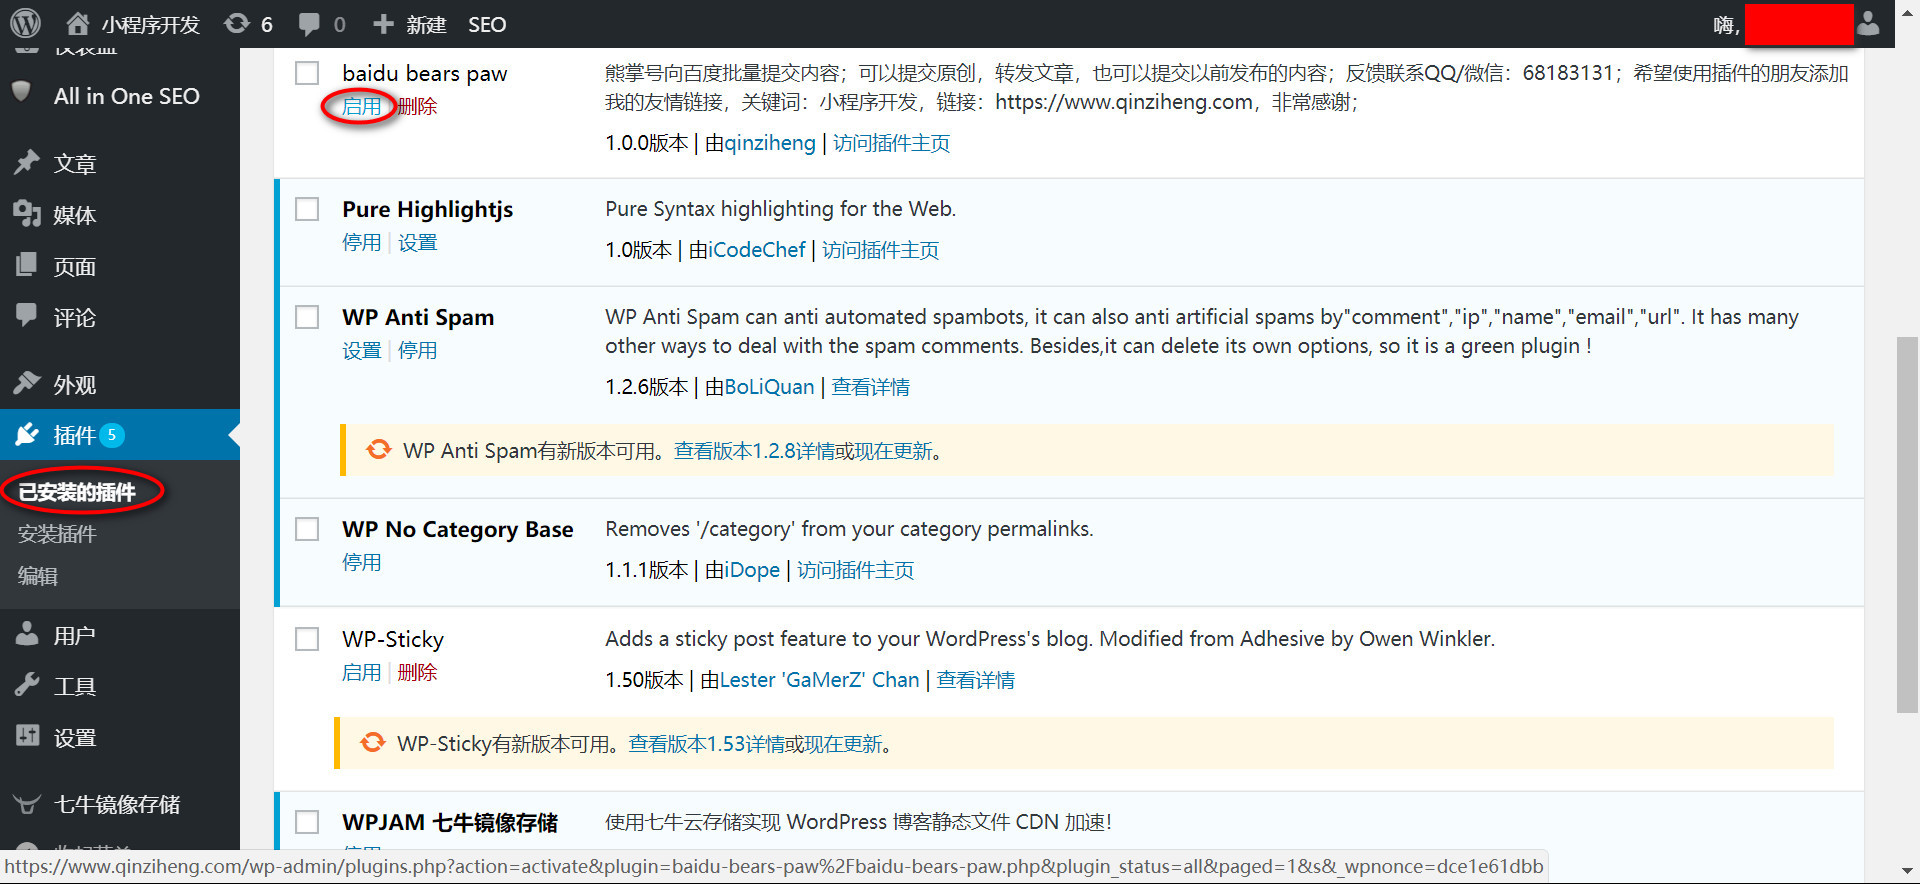Delete baidu bears paw via 删除
The width and height of the screenshot is (1920, 884).
(417, 106)
